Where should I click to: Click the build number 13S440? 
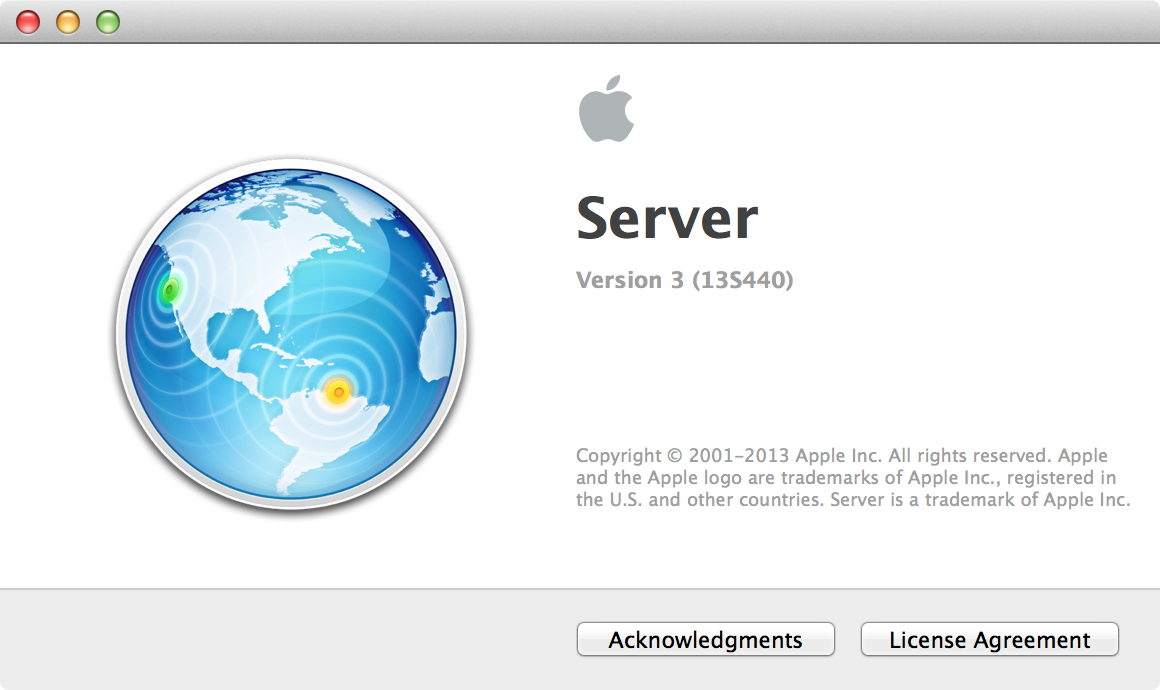742,281
